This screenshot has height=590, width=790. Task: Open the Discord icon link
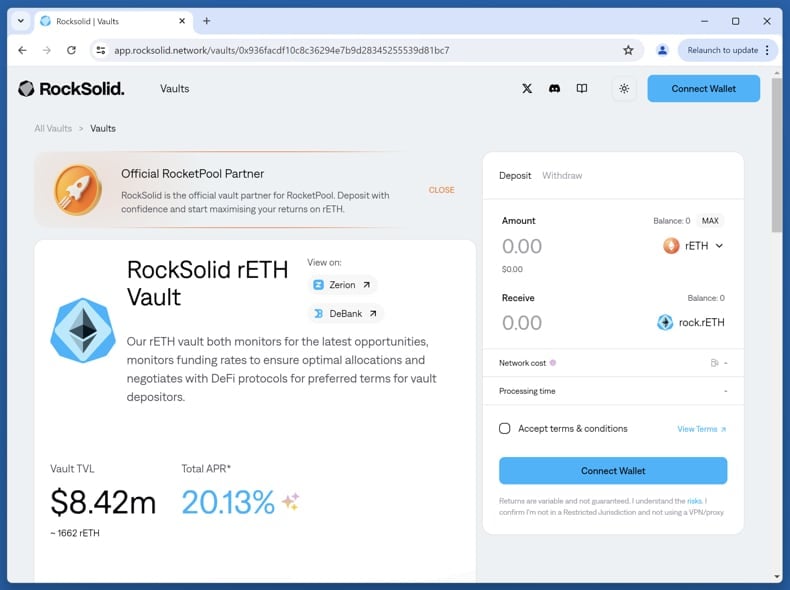pyautogui.click(x=554, y=89)
